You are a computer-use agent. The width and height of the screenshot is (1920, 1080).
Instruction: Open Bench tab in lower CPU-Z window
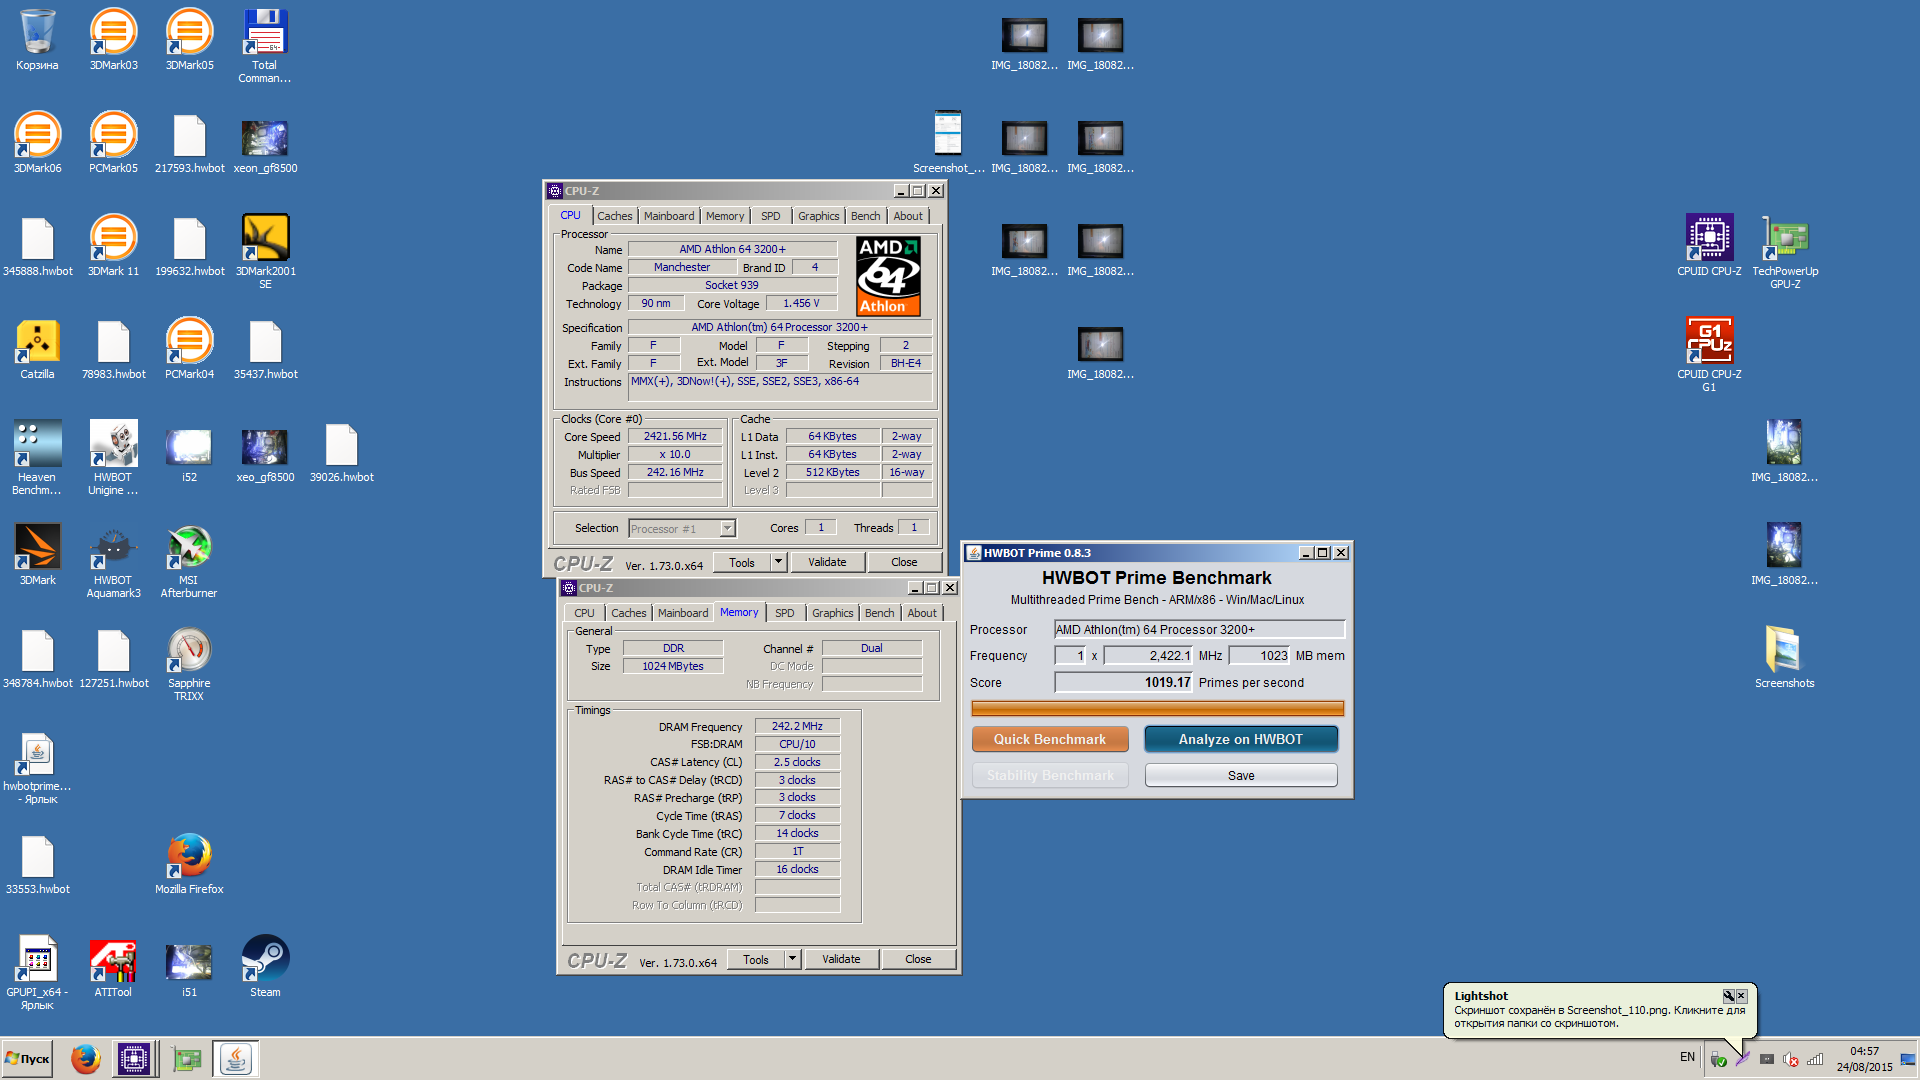click(879, 613)
